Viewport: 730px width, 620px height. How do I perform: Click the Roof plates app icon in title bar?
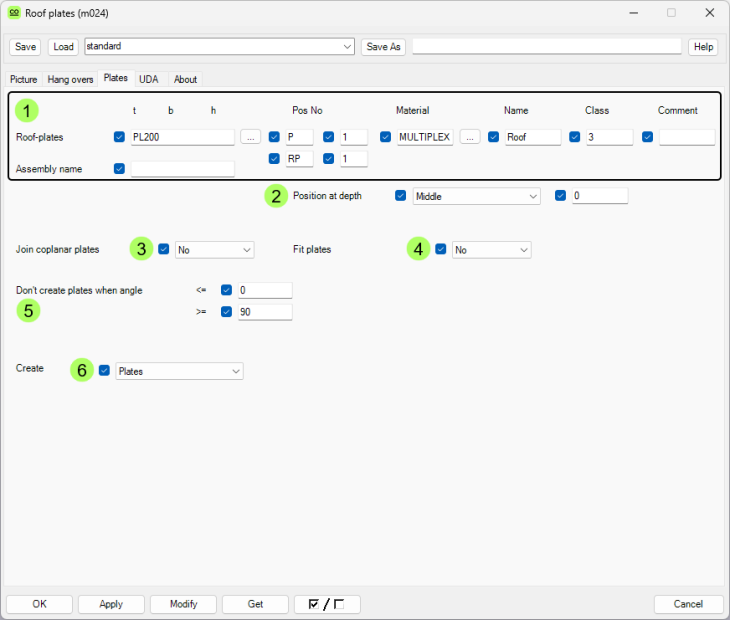pyautogui.click(x=14, y=13)
